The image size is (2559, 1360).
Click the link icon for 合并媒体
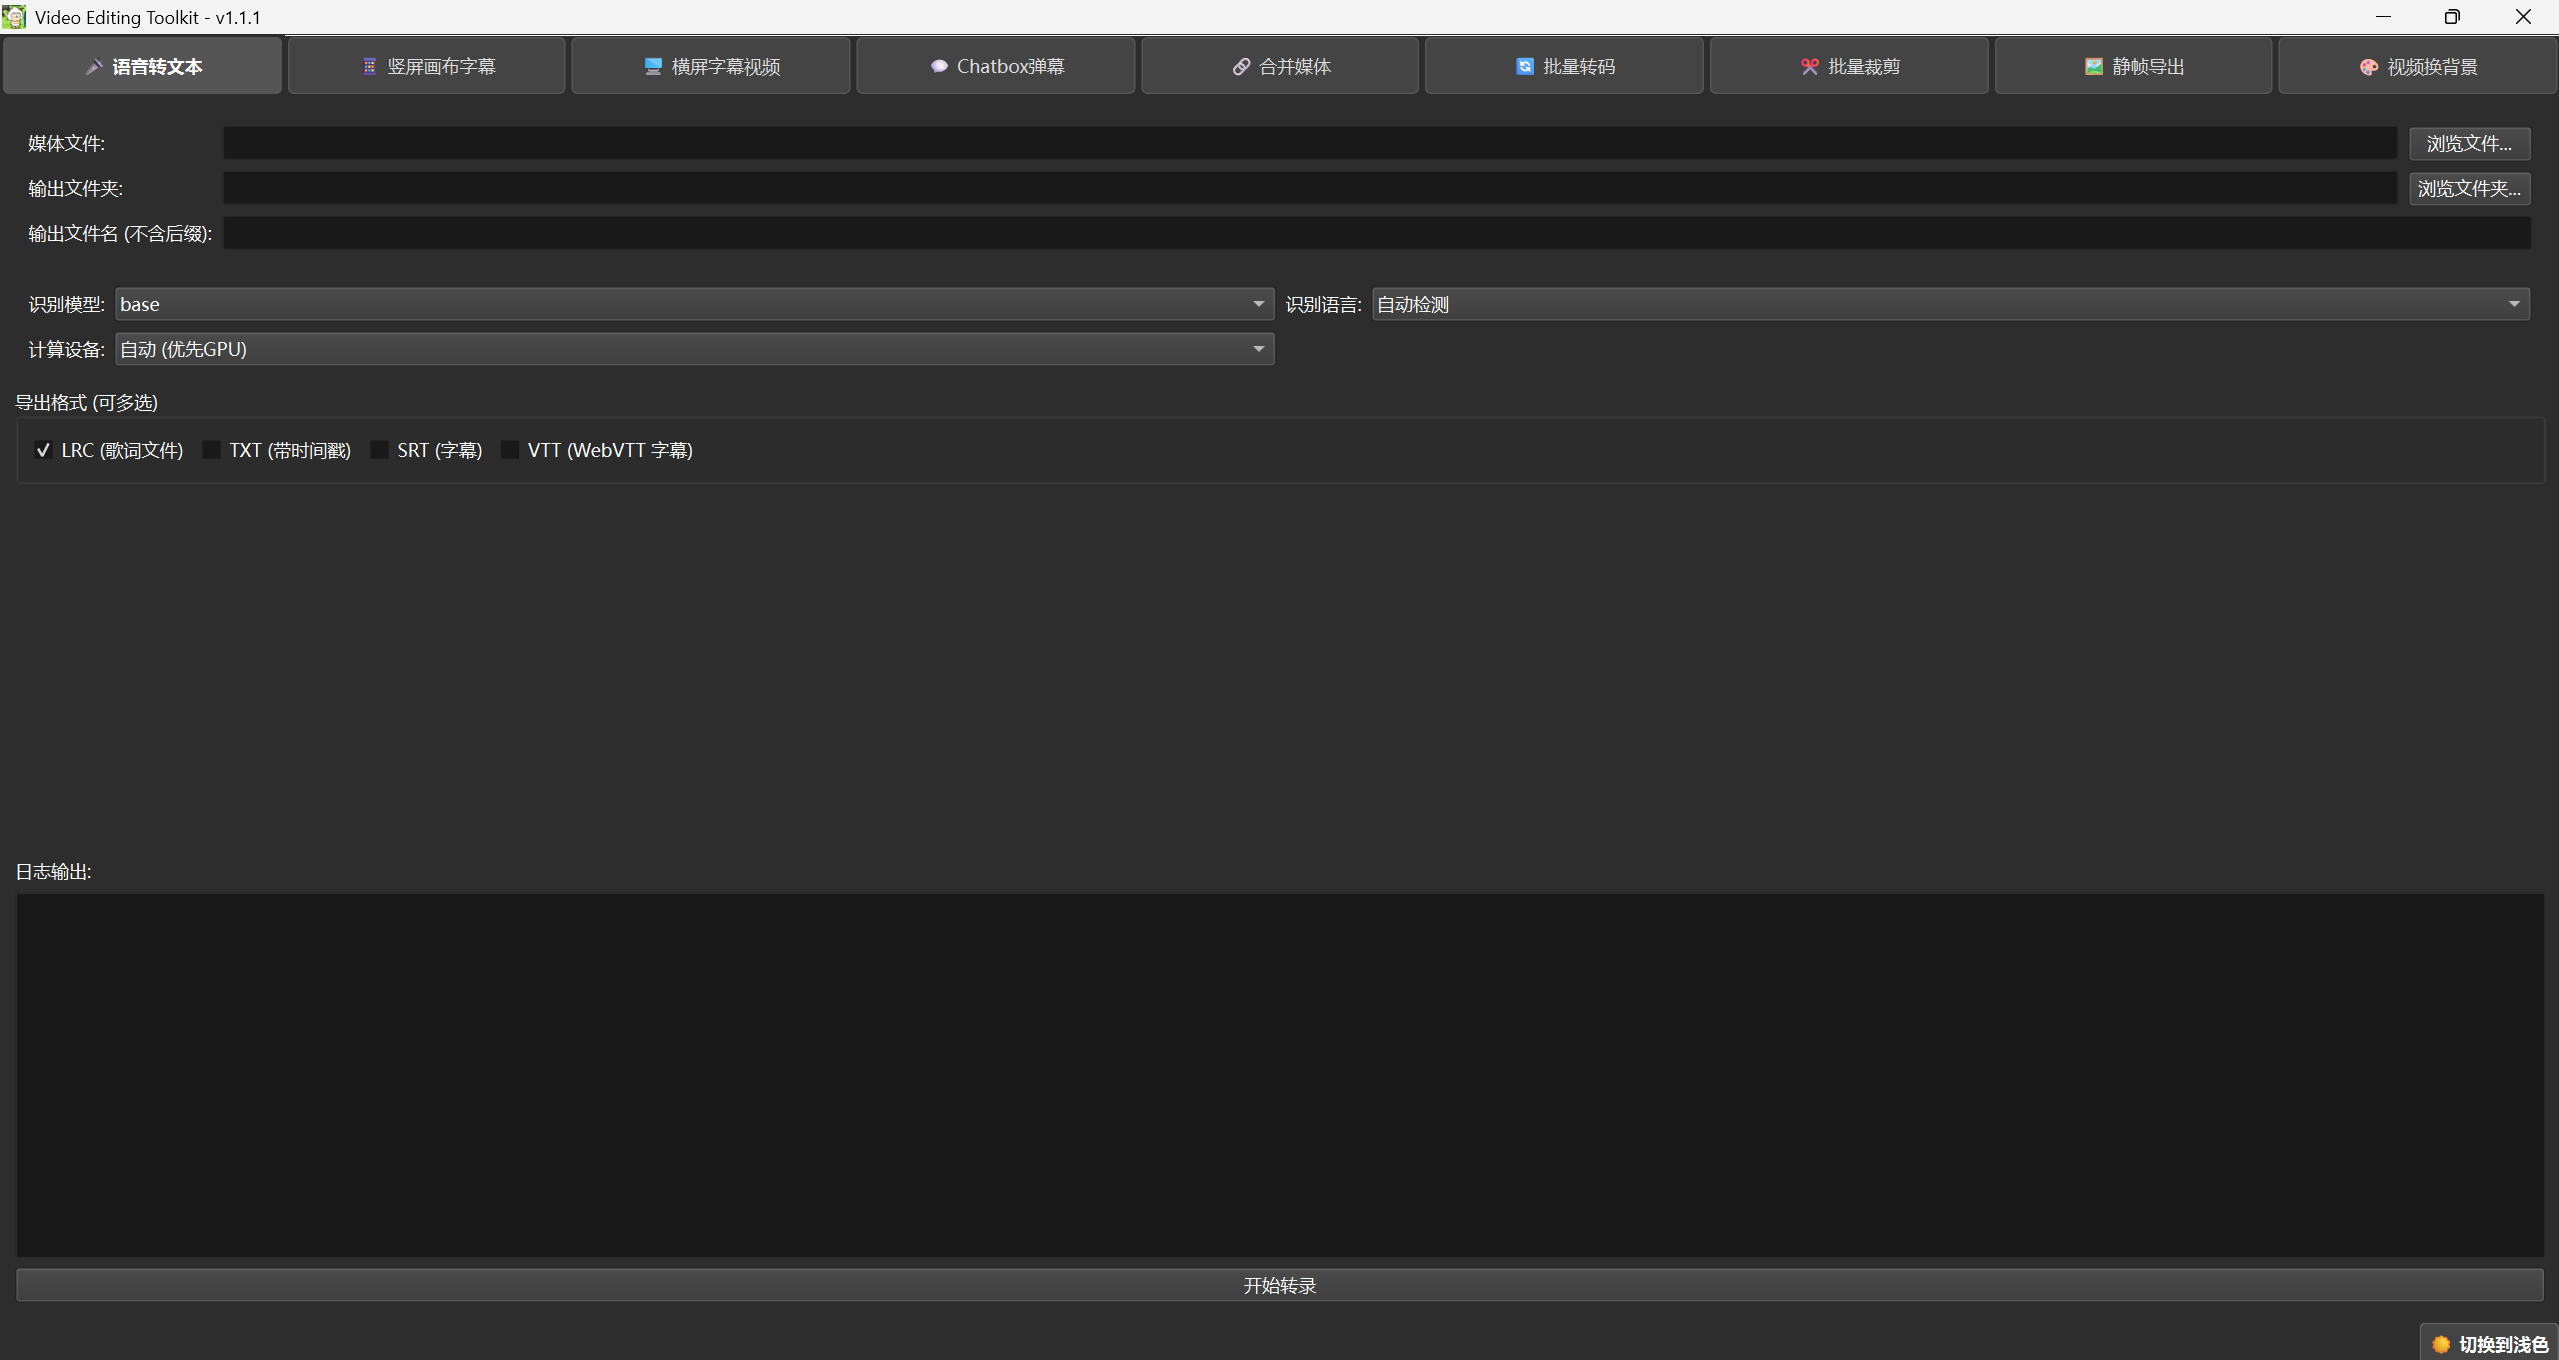click(1241, 67)
